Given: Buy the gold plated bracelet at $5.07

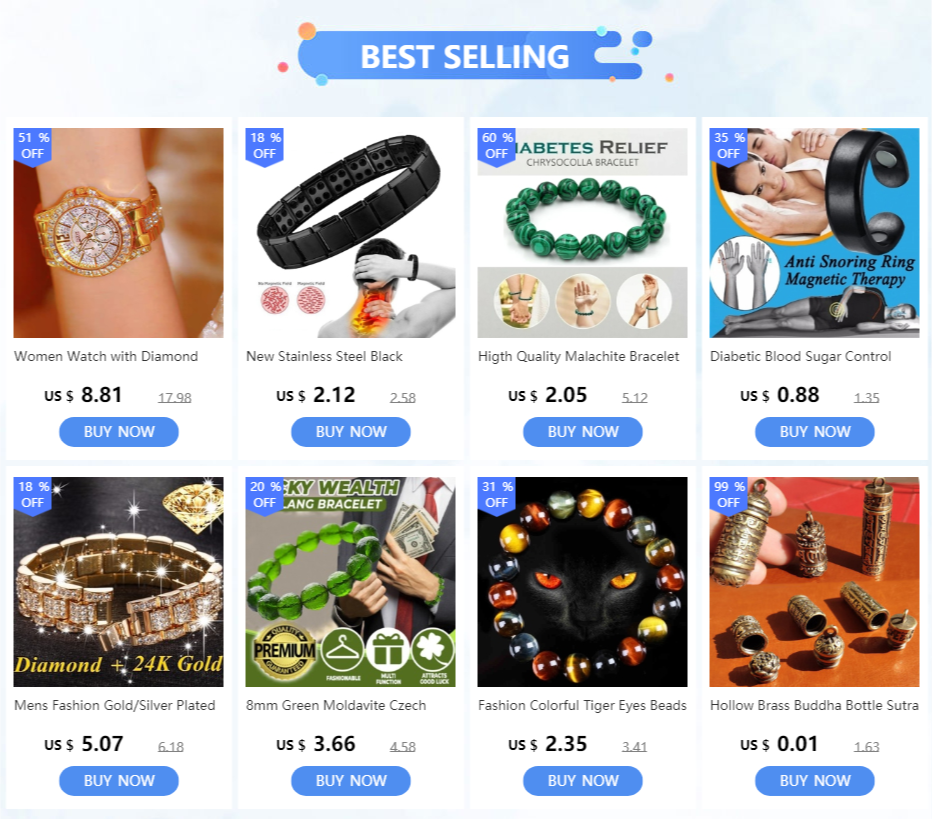Looking at the screenshot, I should [x=119, y=780].
